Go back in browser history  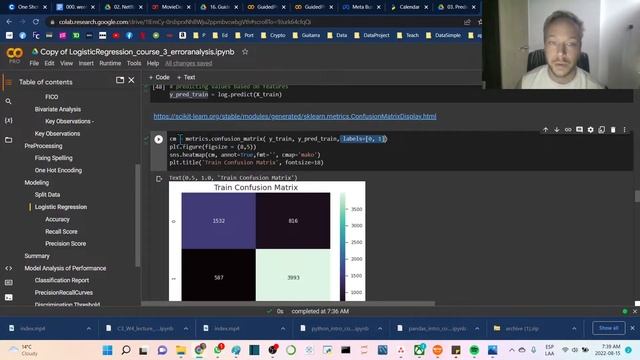point(9,22)
